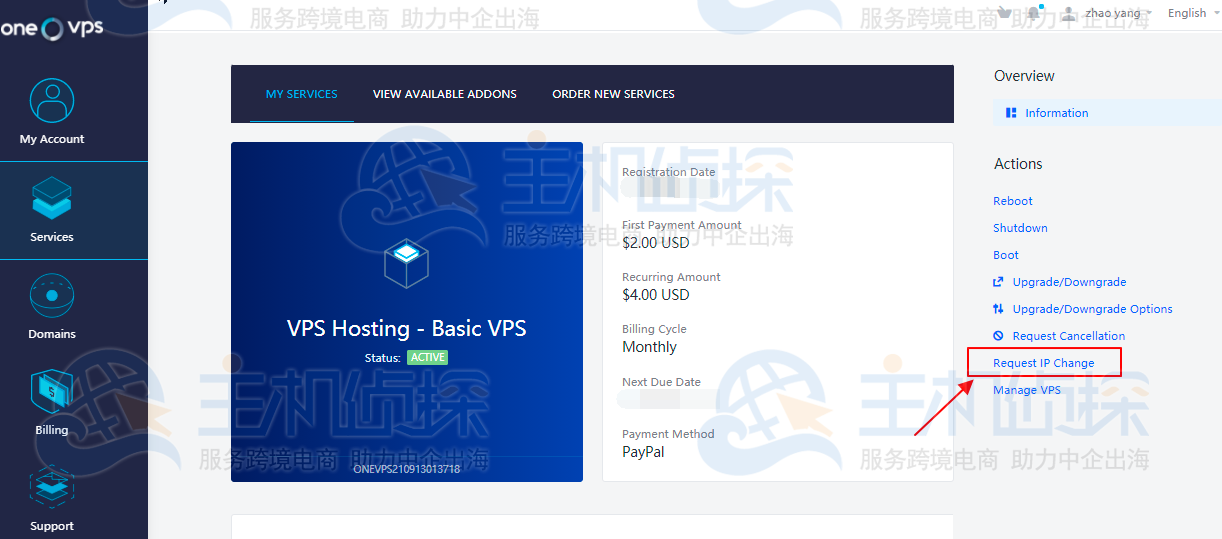This screenshot has height=539, width=1222.
Task: Open View Available Addons tab
Action: click(x=445, y=94)
